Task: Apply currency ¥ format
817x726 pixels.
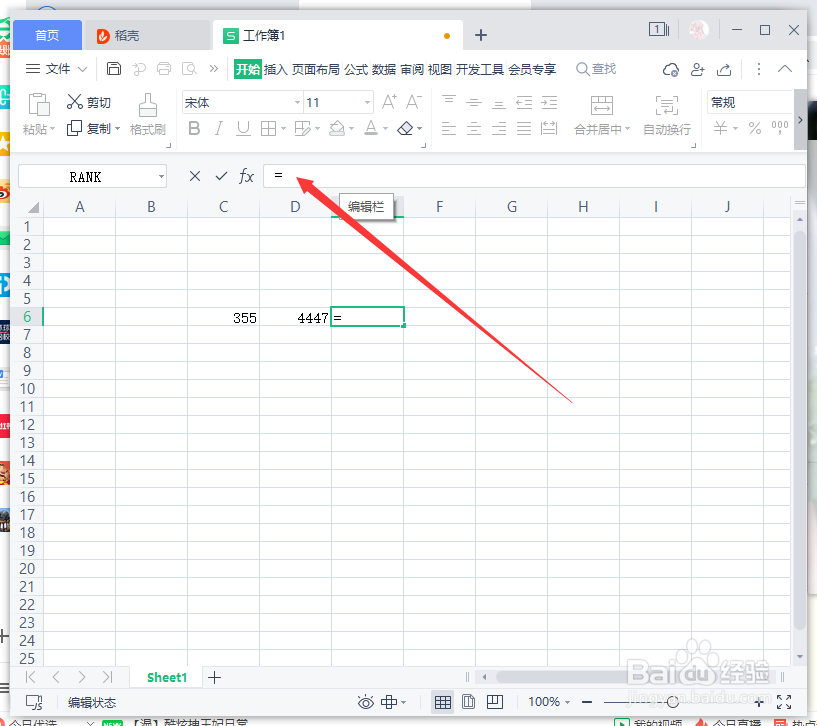Action: tap(721, 128)
